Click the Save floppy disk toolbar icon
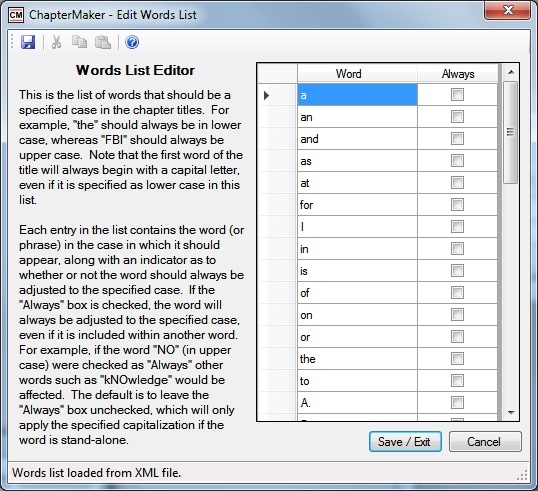The height and width of the screenshot is (491, 538). 28,42
